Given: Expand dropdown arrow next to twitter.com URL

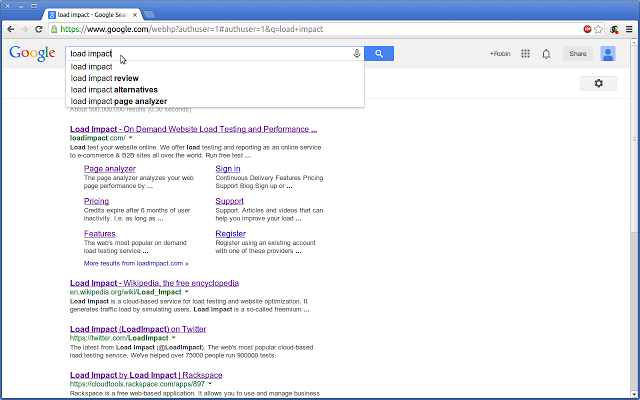Looking at the screenshot, I should tap(173, 338).
